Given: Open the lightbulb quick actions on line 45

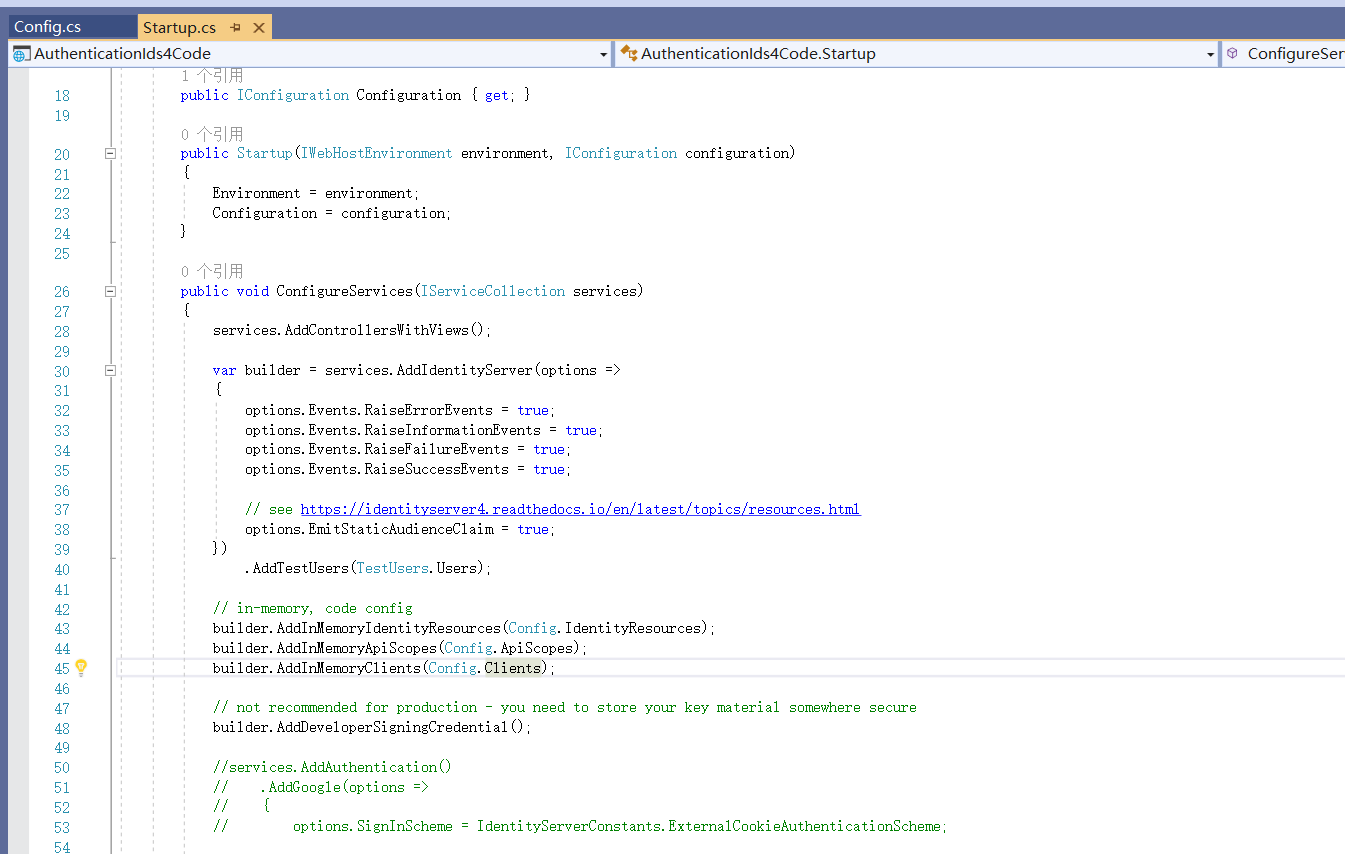Looking at the screenshot, I should pyautogui.click(x=81, y=668).
